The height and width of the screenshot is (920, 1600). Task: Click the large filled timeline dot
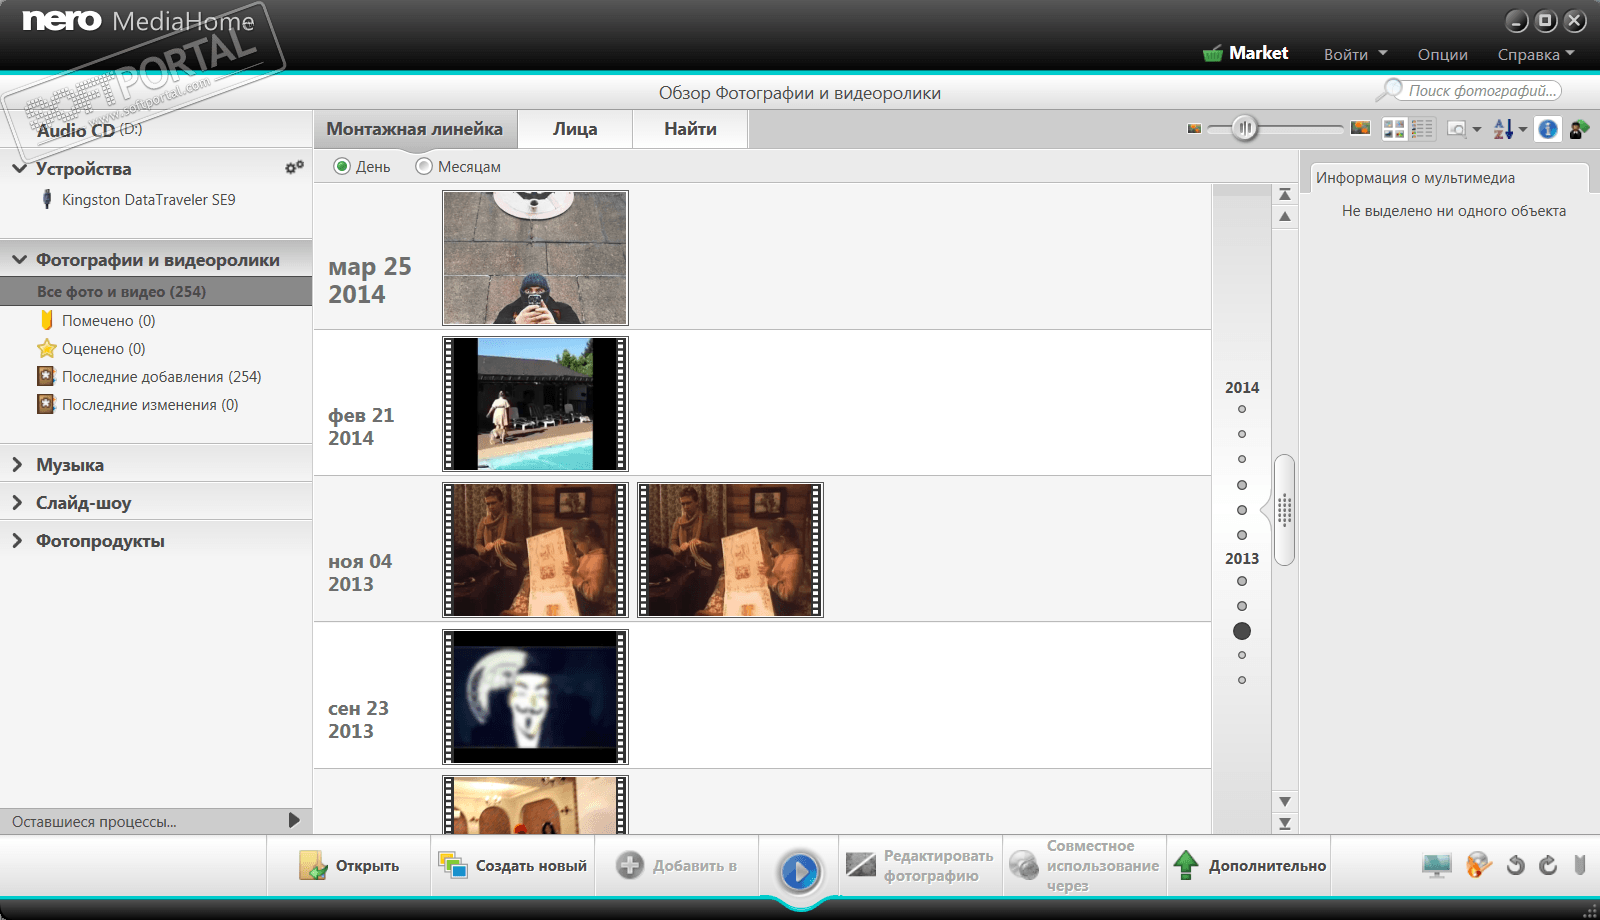point(1242,631)
